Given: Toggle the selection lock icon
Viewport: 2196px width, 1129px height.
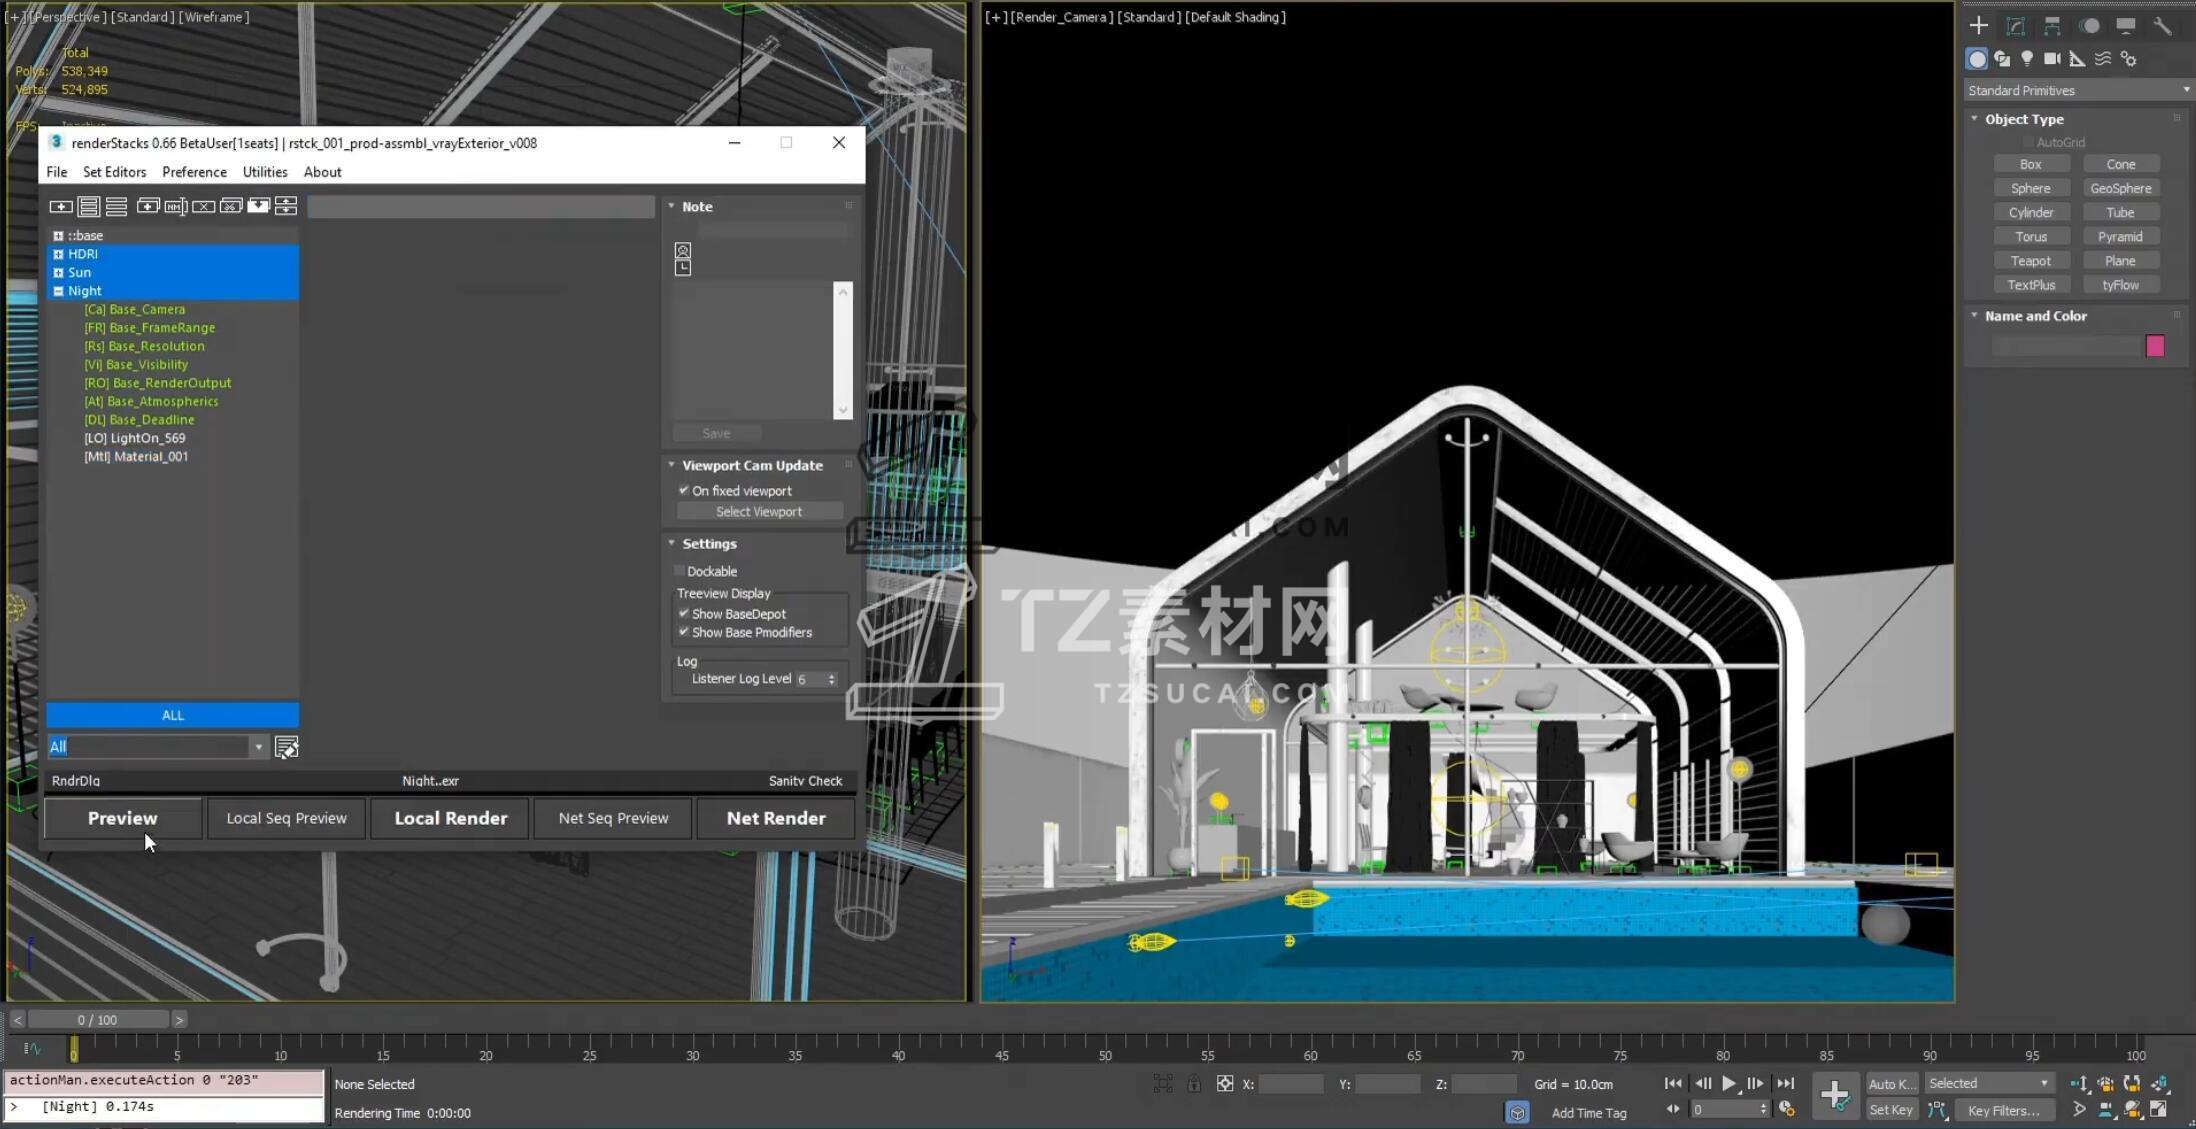Looking at the screenshot, I should click(1194, 1084).
